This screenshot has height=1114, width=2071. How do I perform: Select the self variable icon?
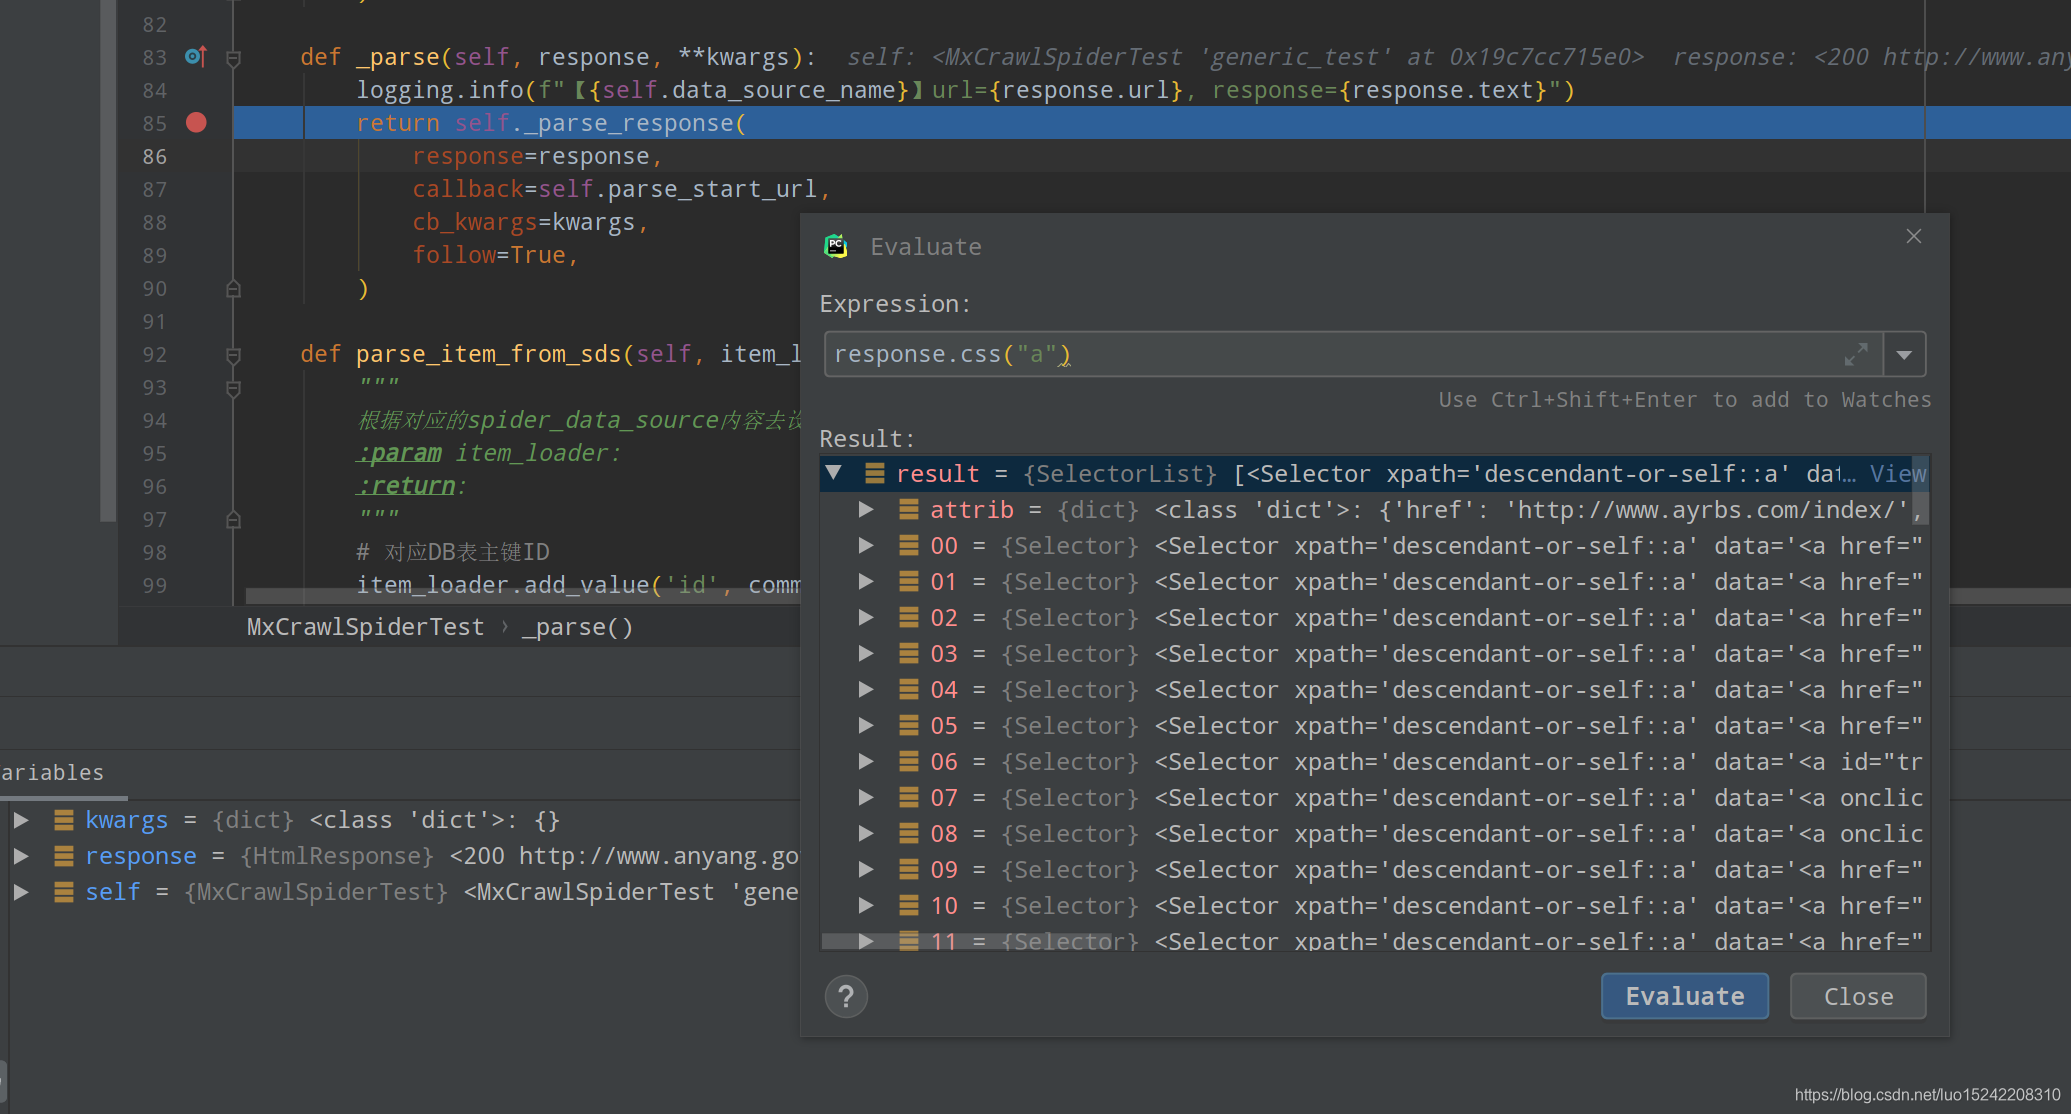tap(63, 892)
